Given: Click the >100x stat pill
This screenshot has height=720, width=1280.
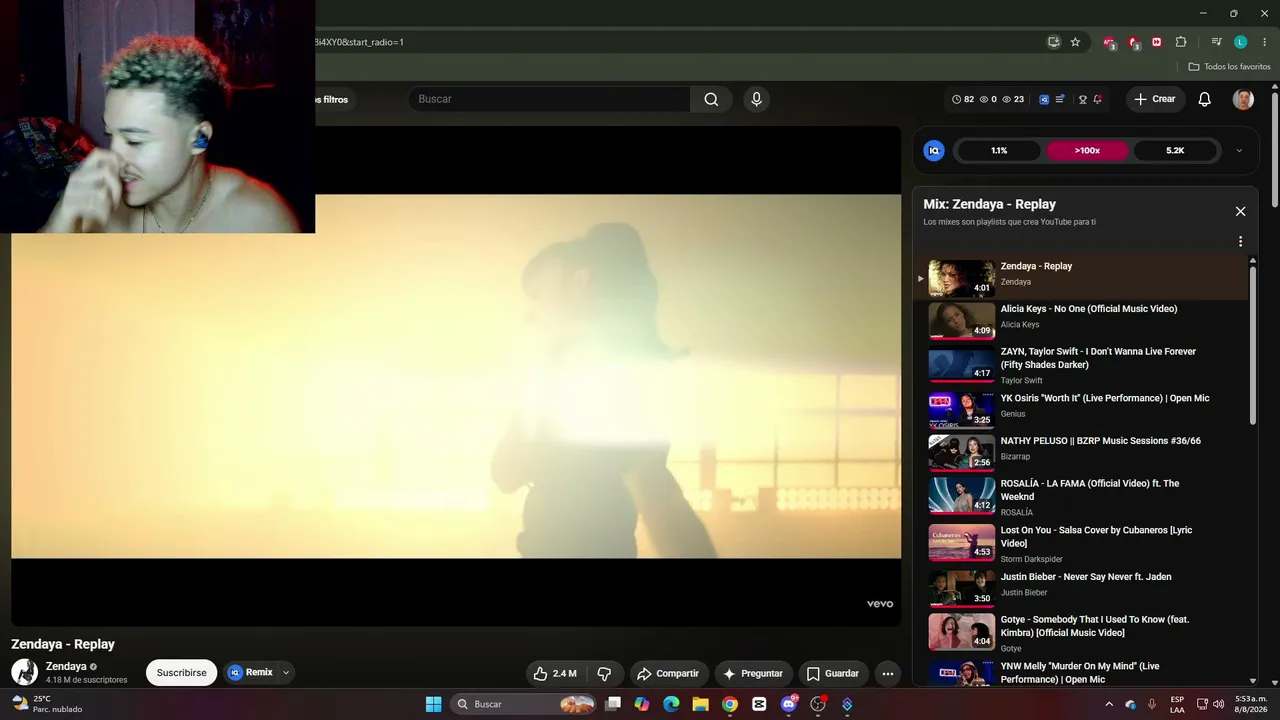Looking at the screenshot, I should pos(1087,151).
